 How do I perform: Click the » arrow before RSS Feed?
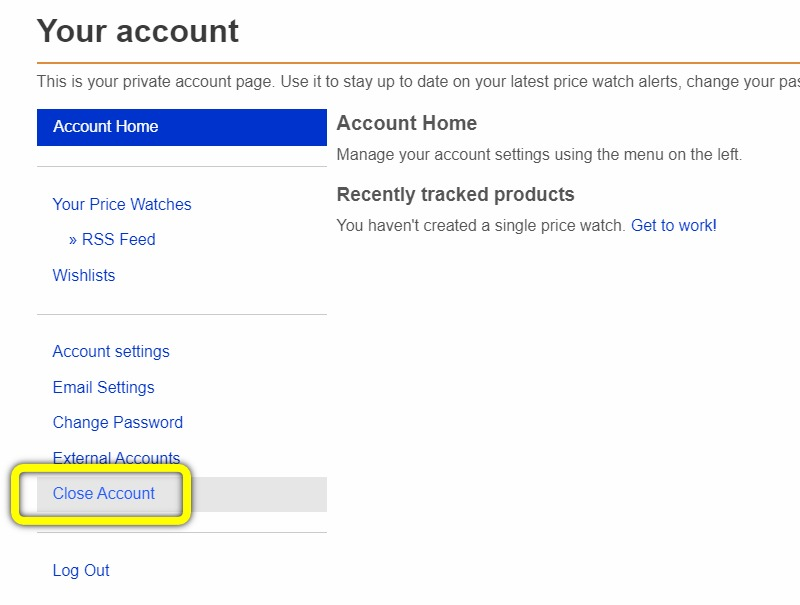coord(73,239)
